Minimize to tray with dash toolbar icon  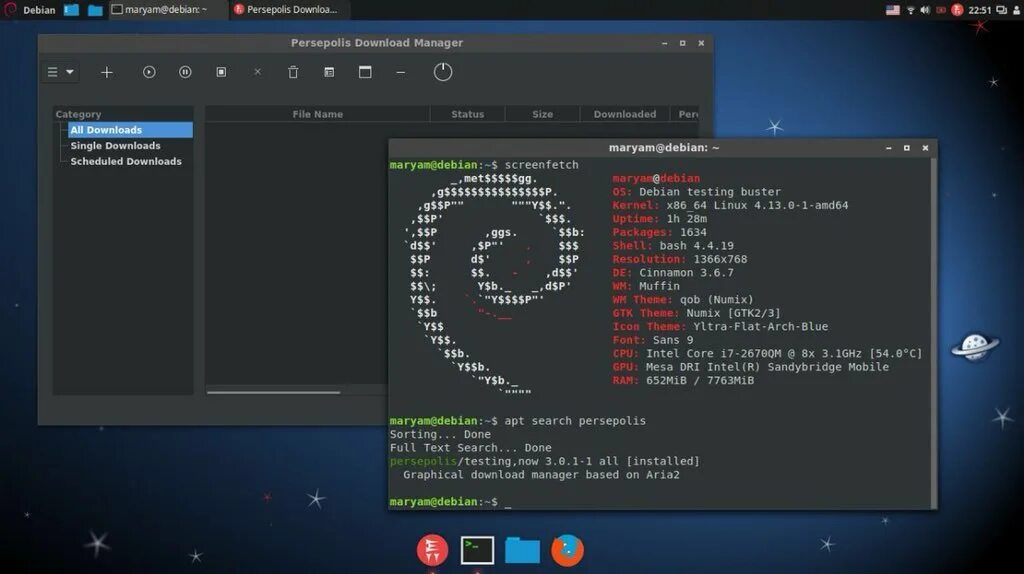(x=401, y=72)
